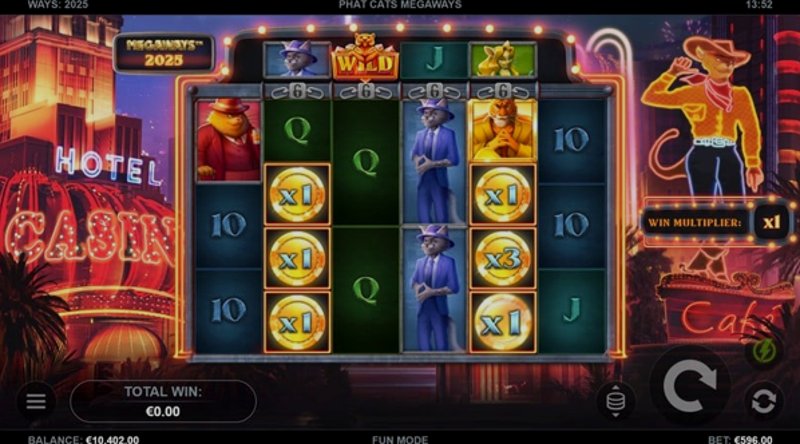
Task: Click the yellow tiger symbol on reel five
Action: pyautogui.click(x=503, y=131)
